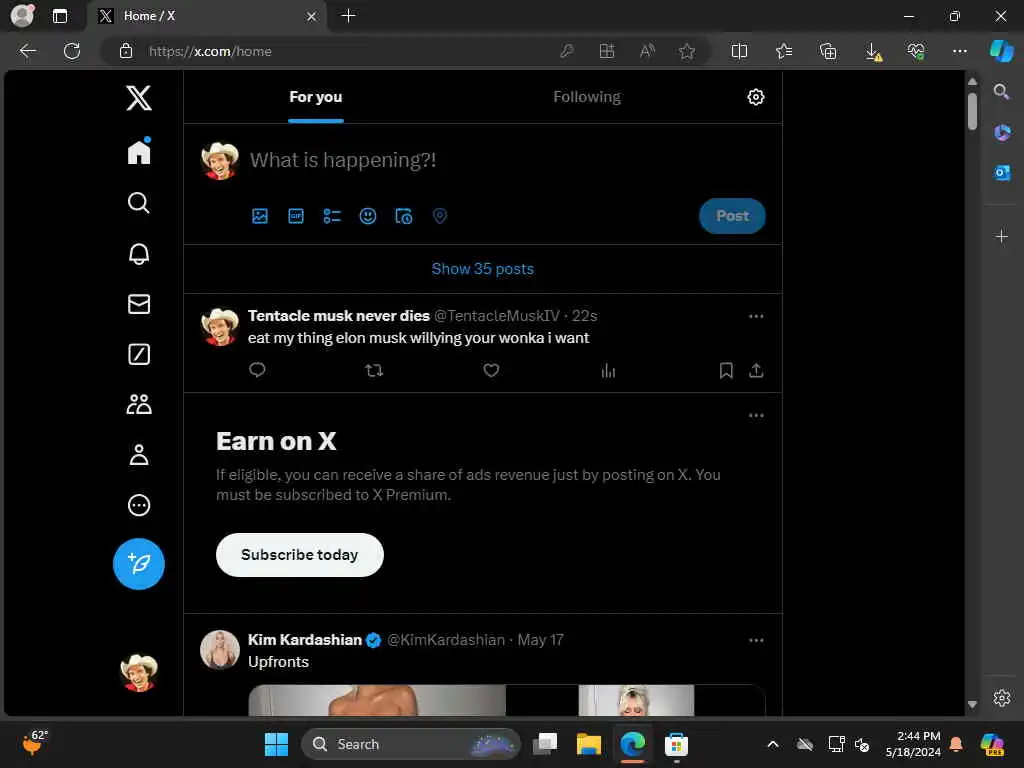
Task: Bookmark the TentacleMuskIV post
Action: point(726,371)
